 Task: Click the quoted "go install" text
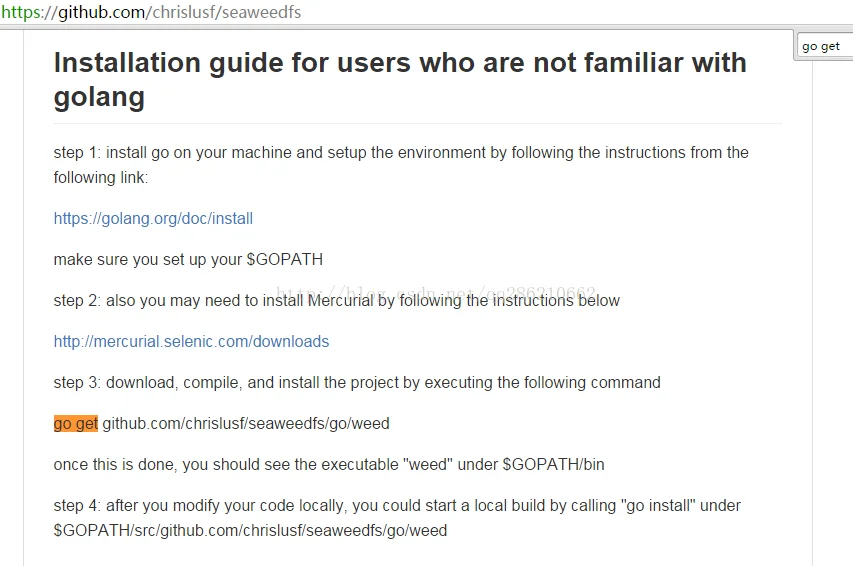coord(658,506)
